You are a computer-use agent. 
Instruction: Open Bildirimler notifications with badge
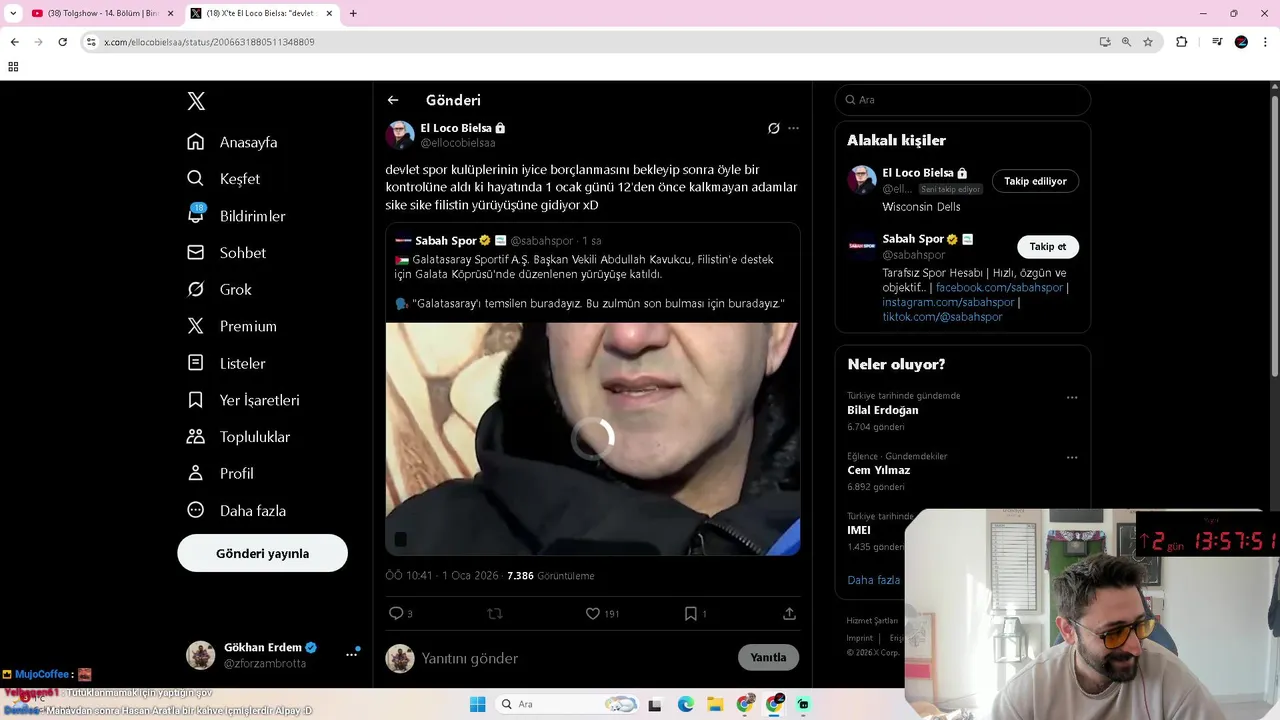[x=236, y=216]
